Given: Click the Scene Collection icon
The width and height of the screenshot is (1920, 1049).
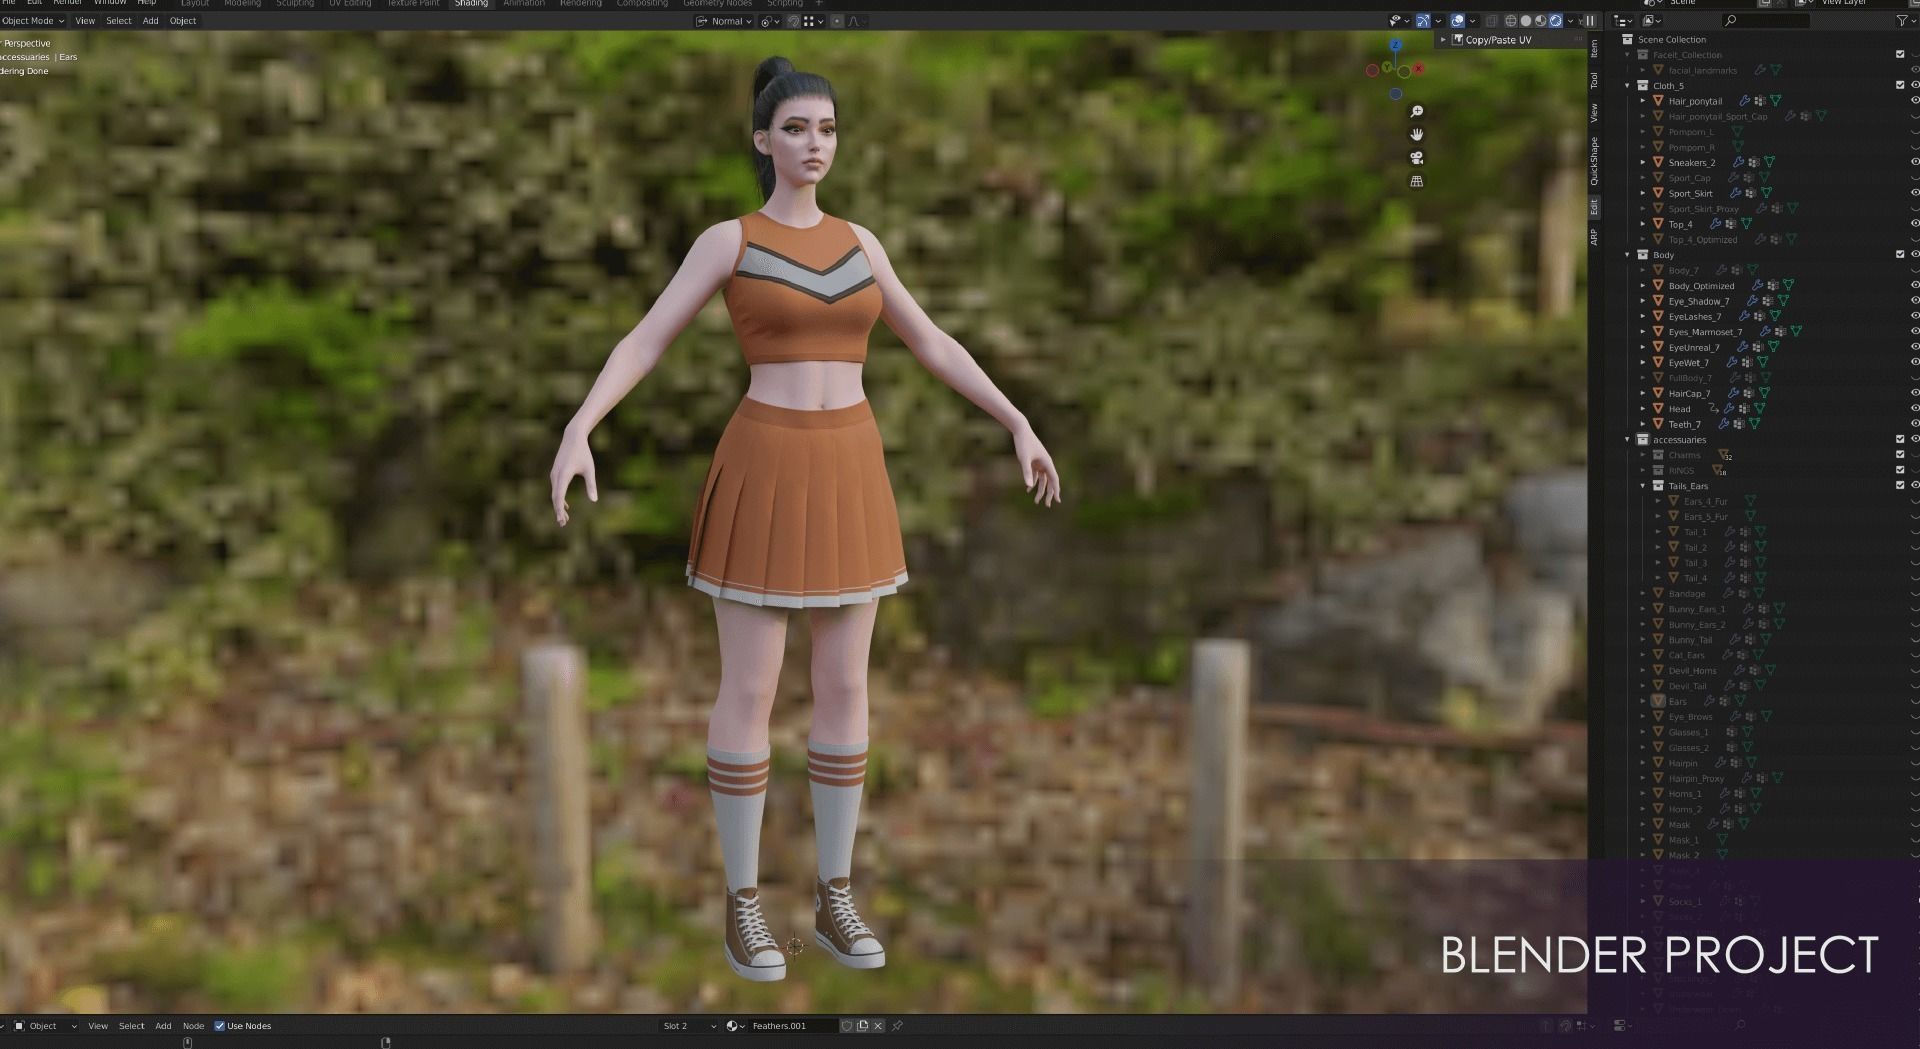Looking at the screenshot, I should click(x=1627, y=40).
